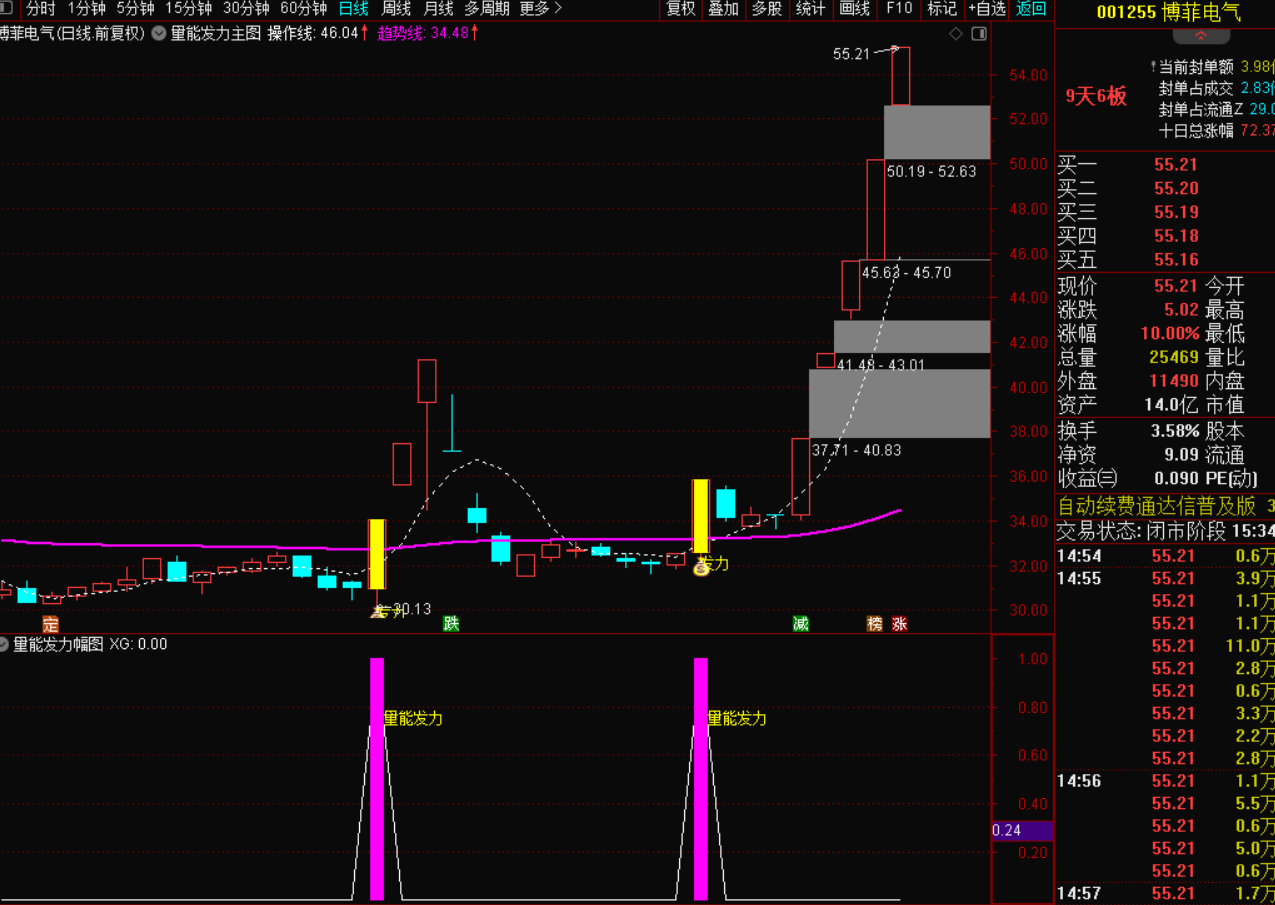
Task: Collapse the panel using the red chevron
Action: coord(1200,36)
